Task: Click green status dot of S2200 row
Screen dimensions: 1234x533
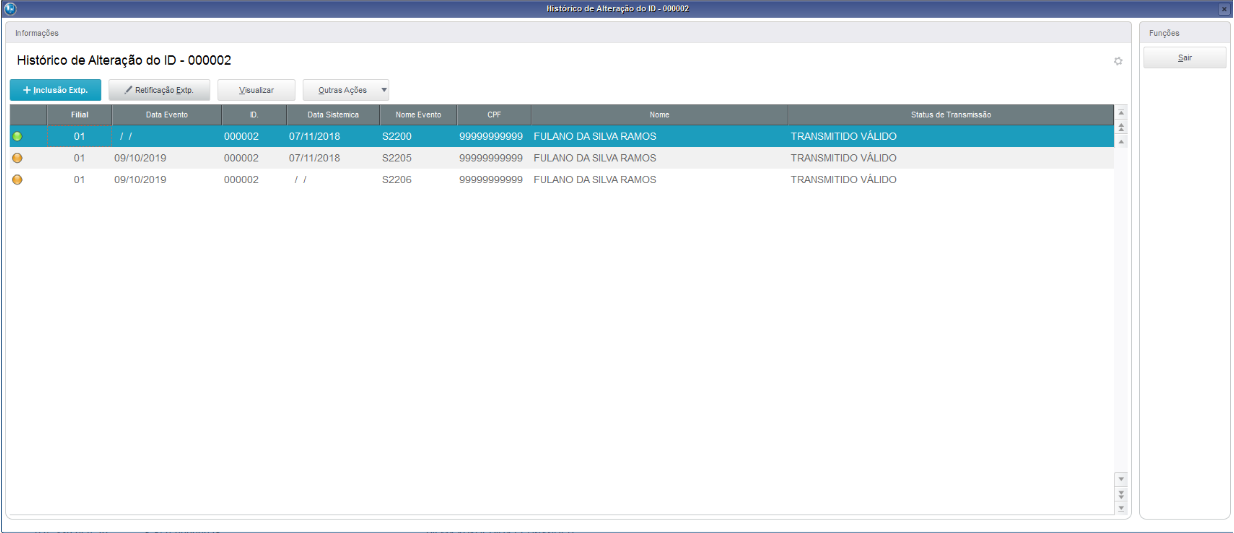Action: click(x=17, y=136)
